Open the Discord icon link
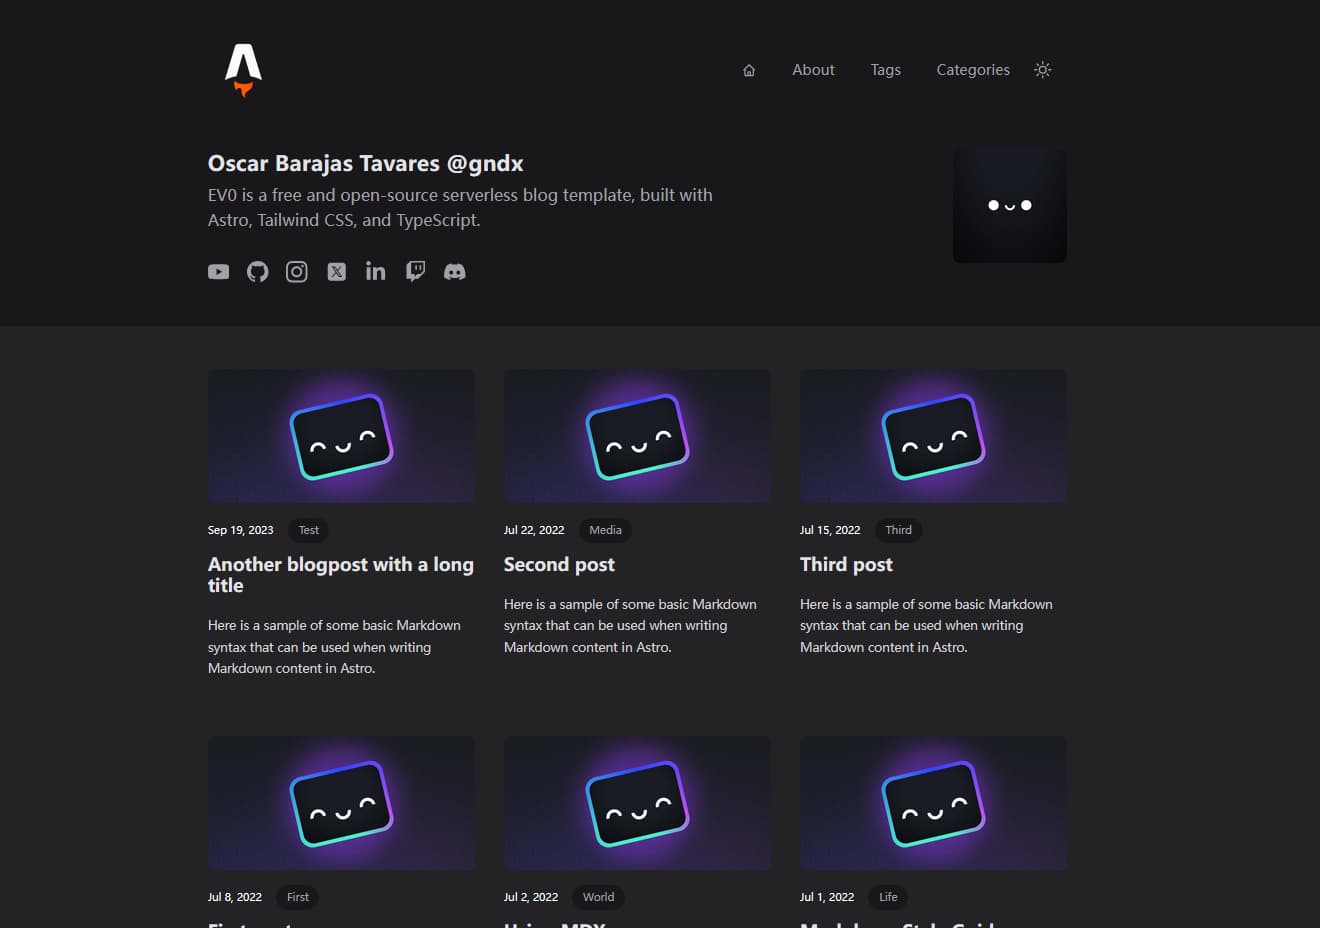1320x928 pixels. 455,272
